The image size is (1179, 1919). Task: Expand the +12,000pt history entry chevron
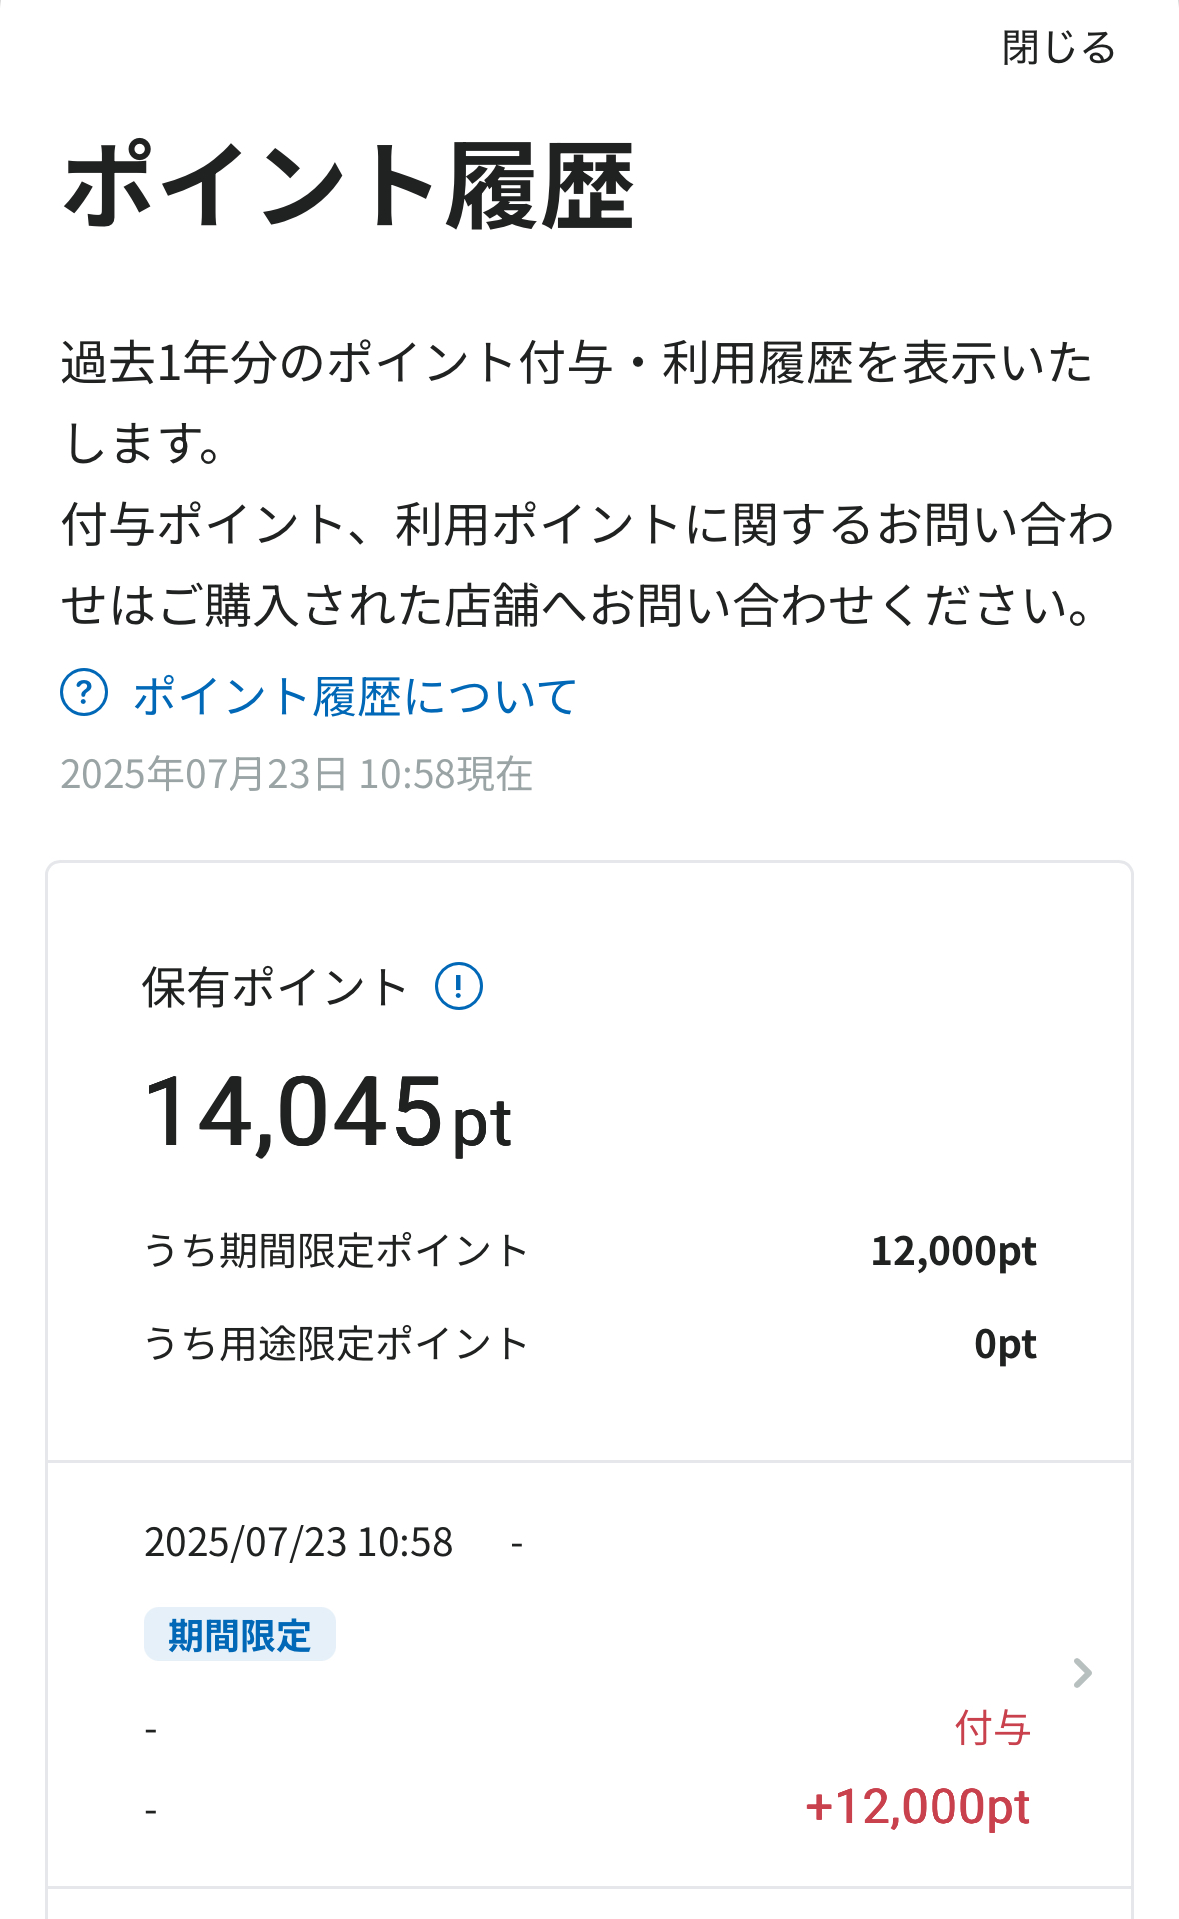[x=1082, y=1673]
